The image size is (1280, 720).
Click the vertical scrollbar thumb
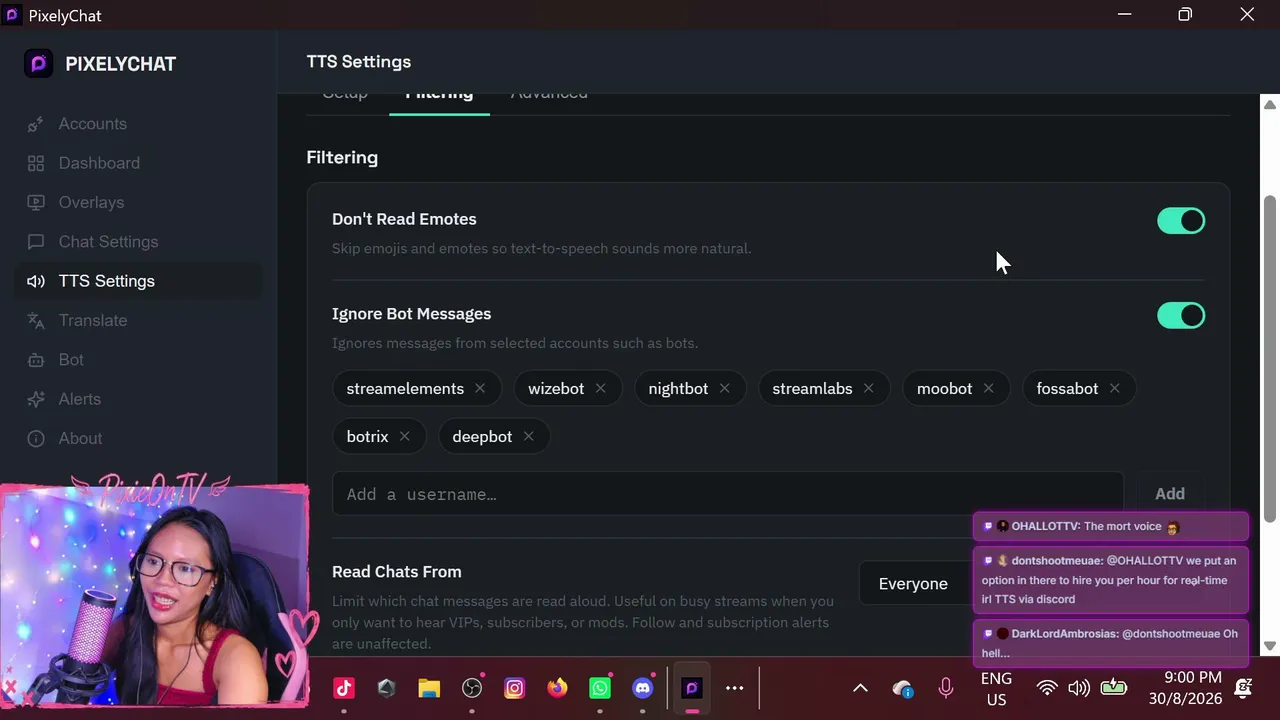[1270, 358]
